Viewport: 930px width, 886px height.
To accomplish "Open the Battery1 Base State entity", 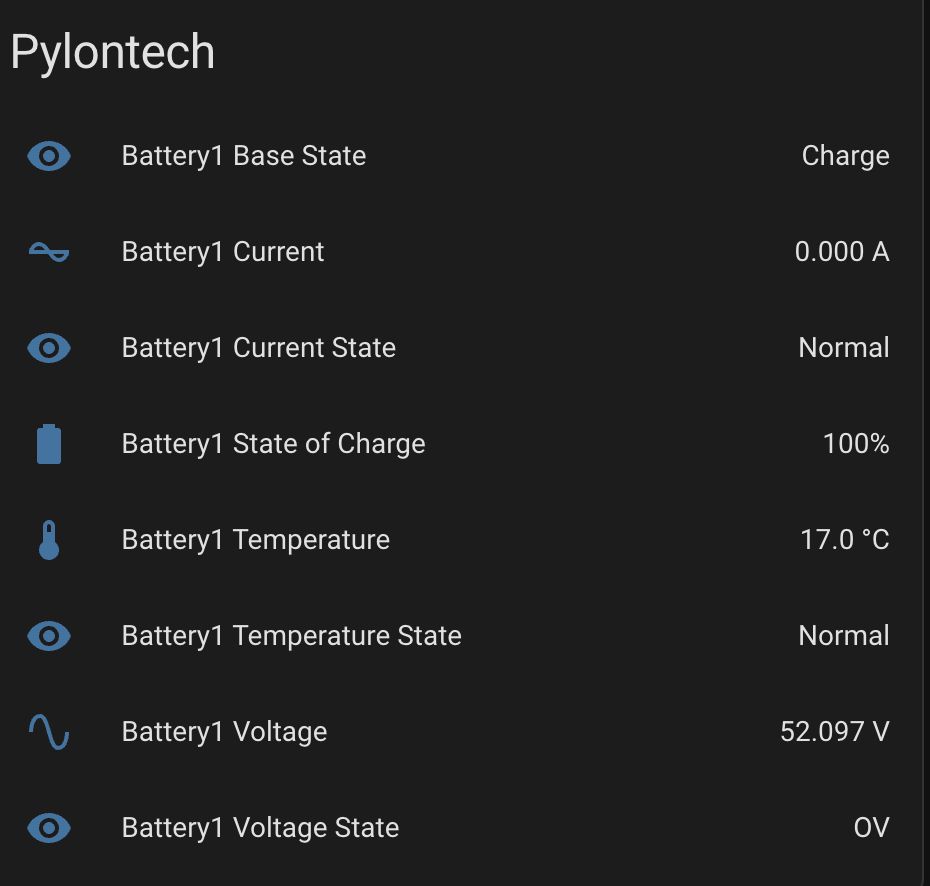I will (x=243, y=156).
